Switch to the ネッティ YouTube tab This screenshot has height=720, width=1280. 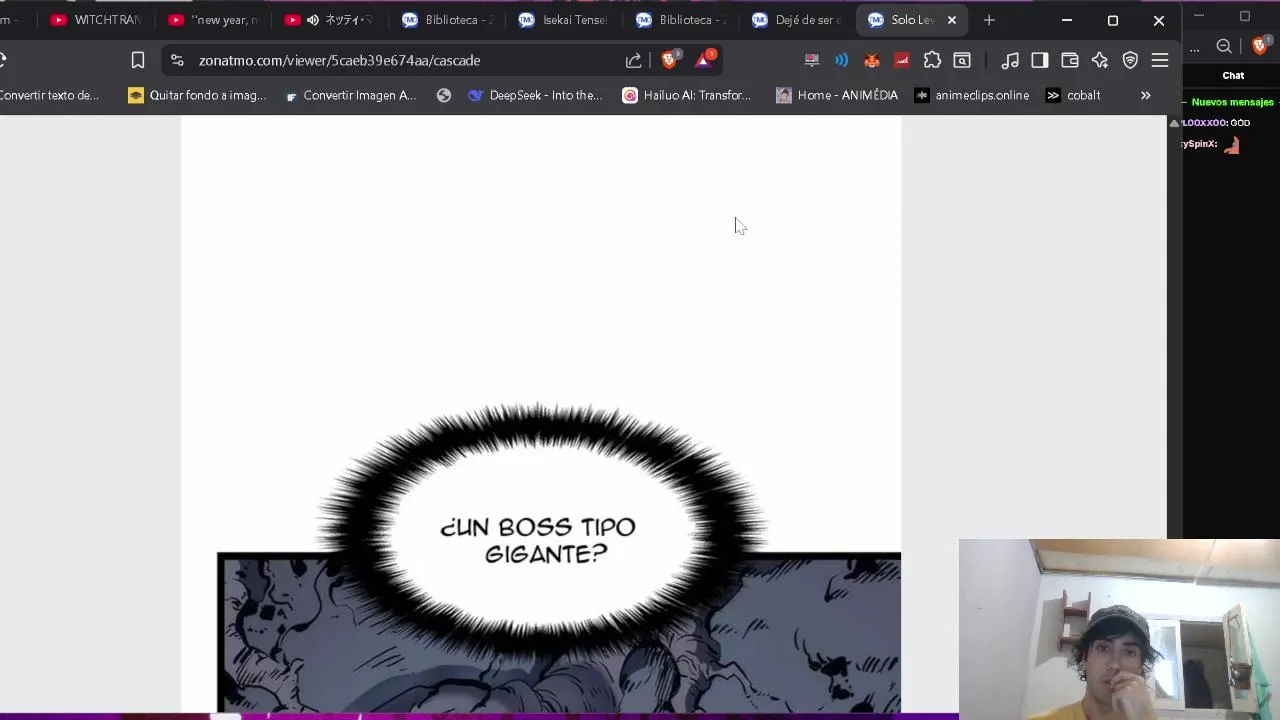pyautogui.click(x=330, y=20)
